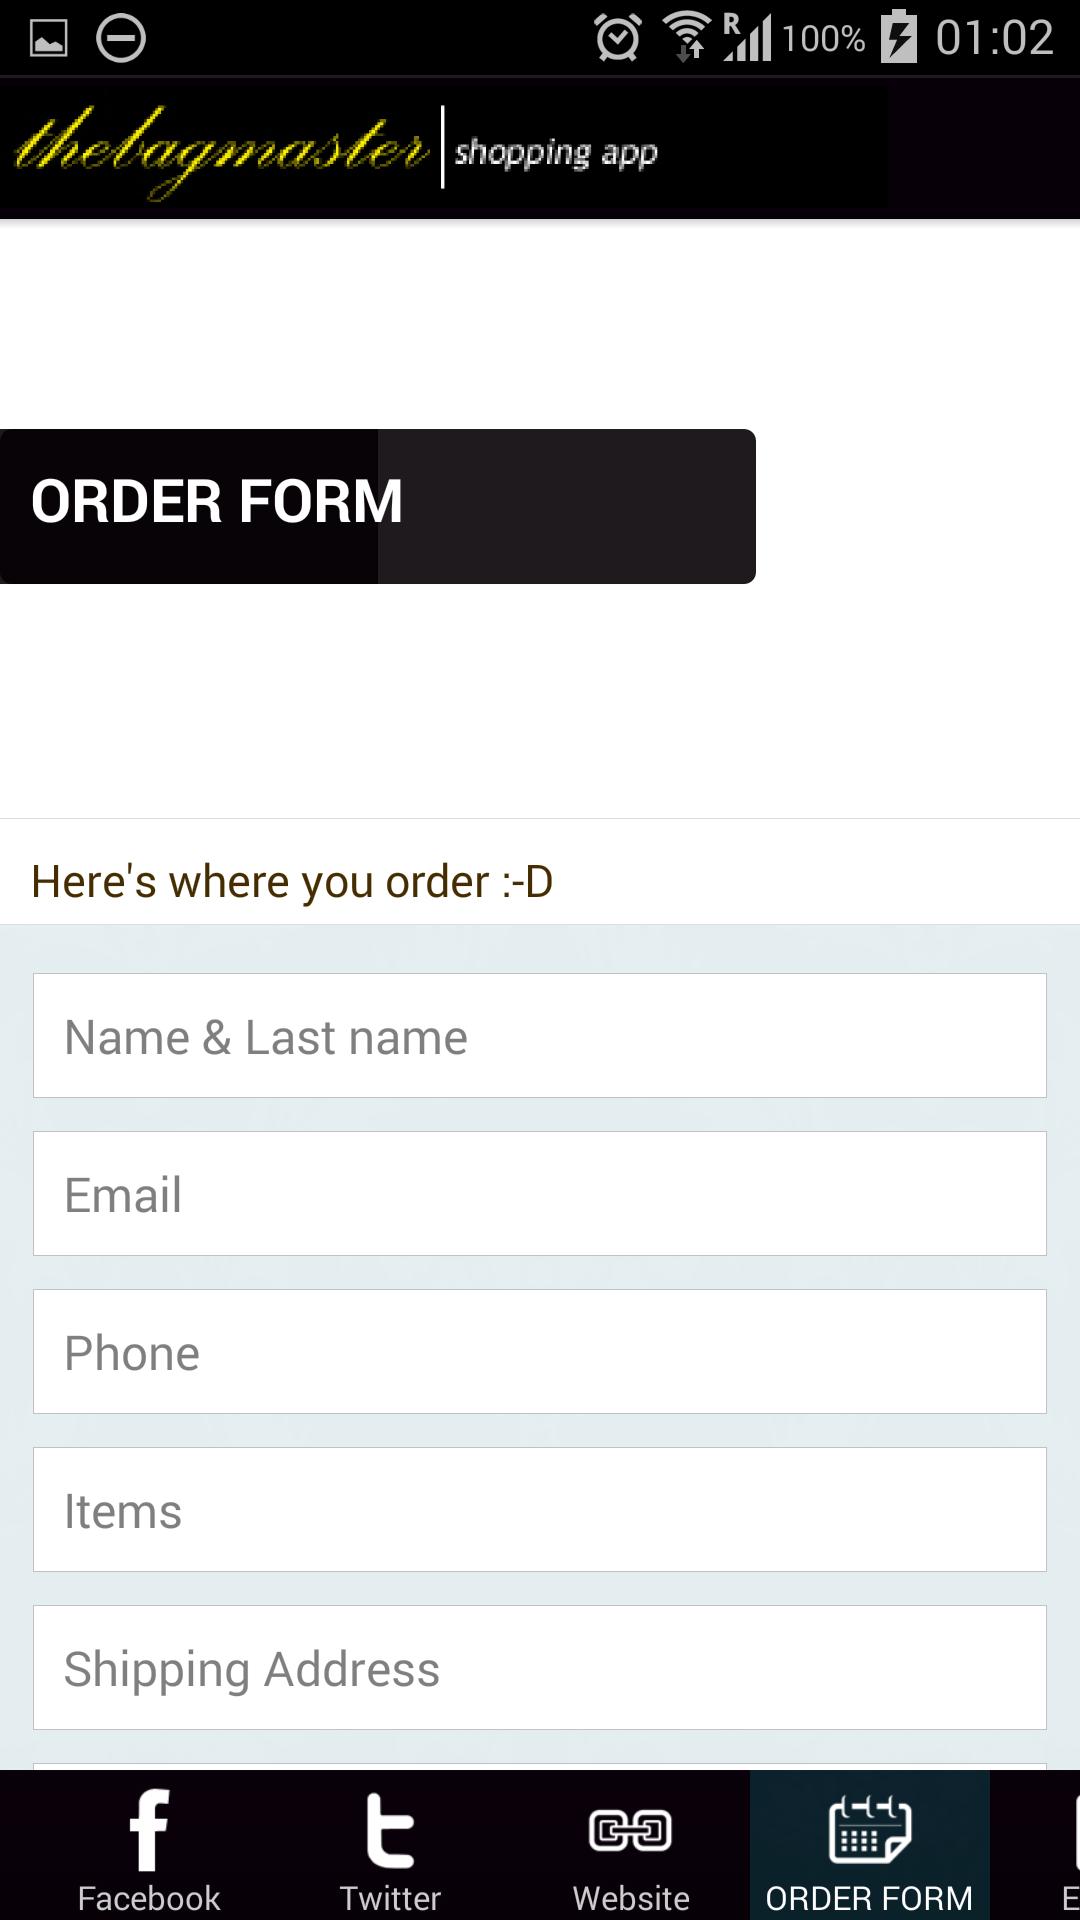Tap the Phone field
The width and height of the screenshot is (1080, 1920).
[x=540, y=1351]
